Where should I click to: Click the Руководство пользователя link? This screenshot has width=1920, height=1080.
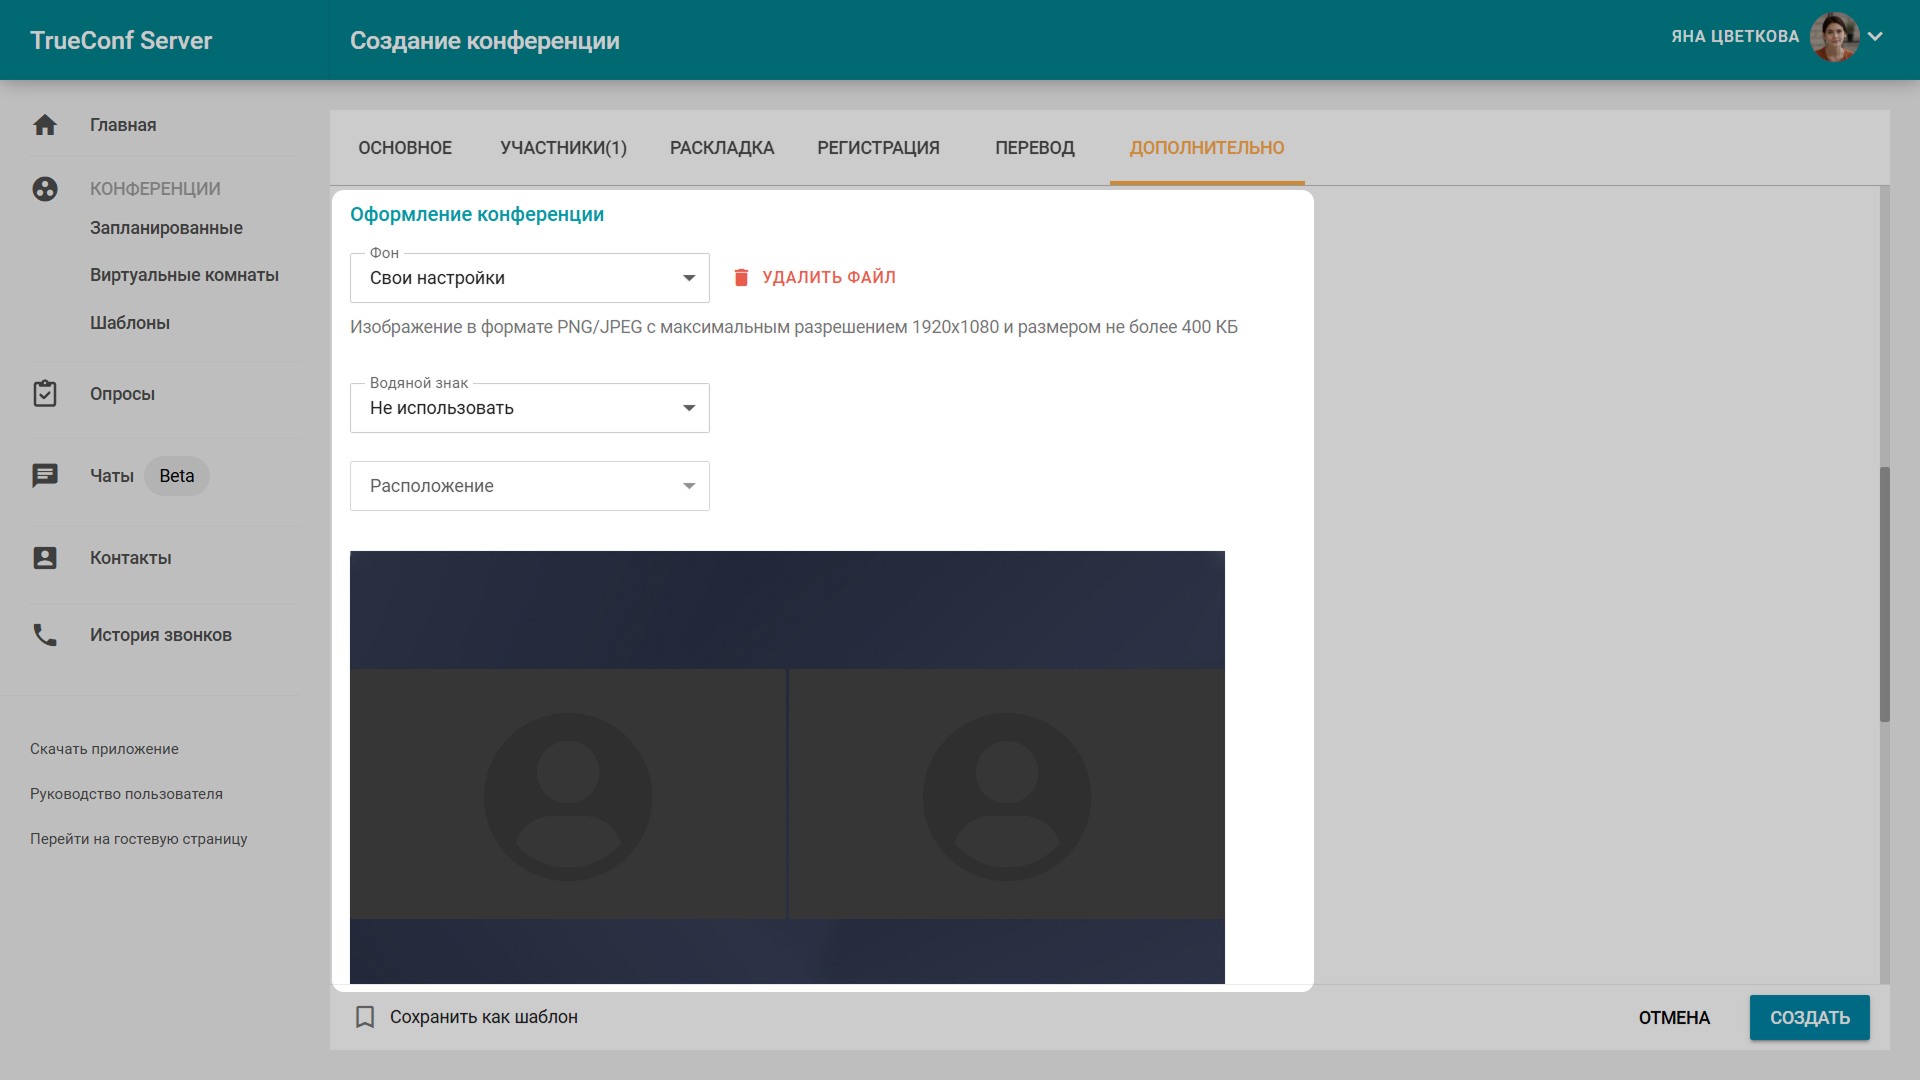pyautogui.click(x=126, y=794)
